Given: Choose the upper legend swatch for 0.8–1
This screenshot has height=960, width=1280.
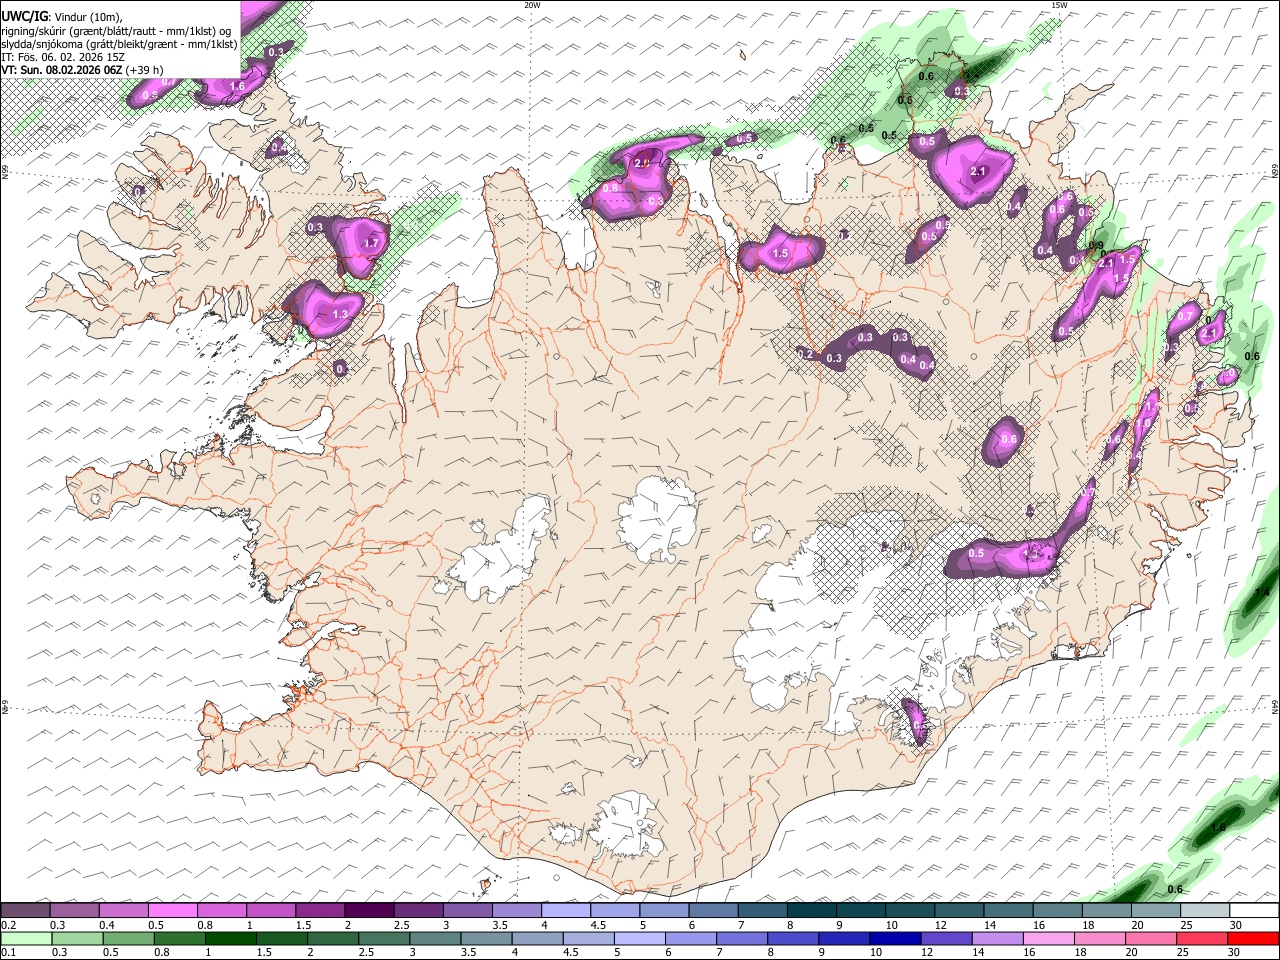Looking at the screenshot, I should pos(222,910).
